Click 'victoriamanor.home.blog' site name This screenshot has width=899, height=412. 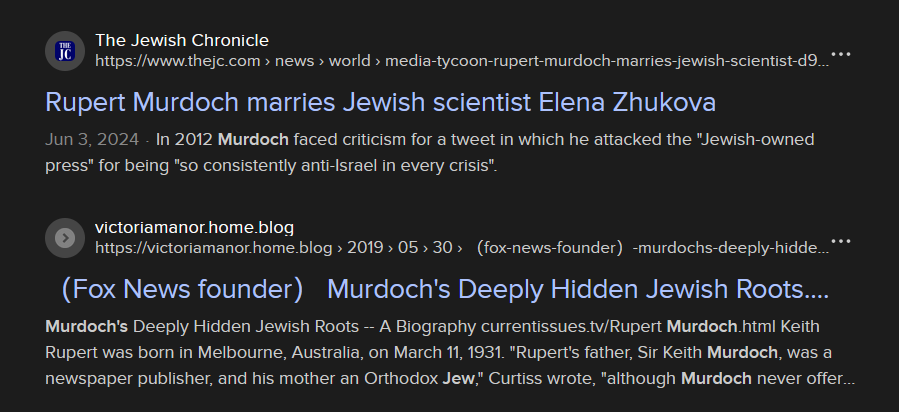[194, 227]
